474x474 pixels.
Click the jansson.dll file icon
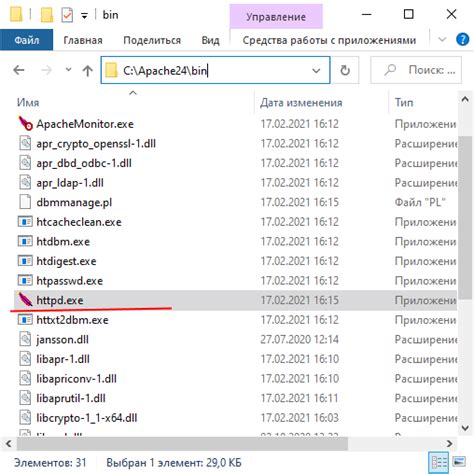click(25, 339)
